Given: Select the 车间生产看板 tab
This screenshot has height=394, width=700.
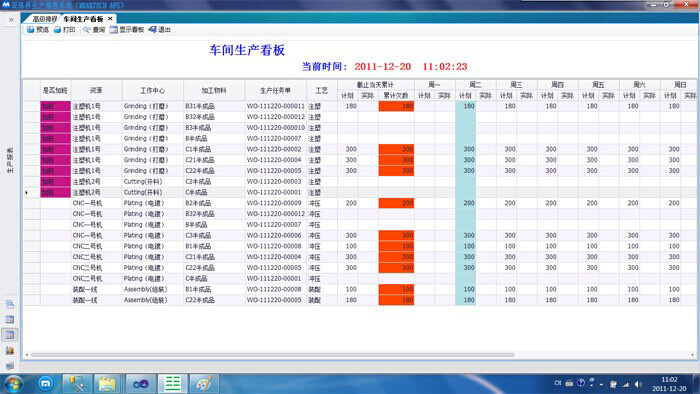Looking at the screenshot, I should [83, 19].
